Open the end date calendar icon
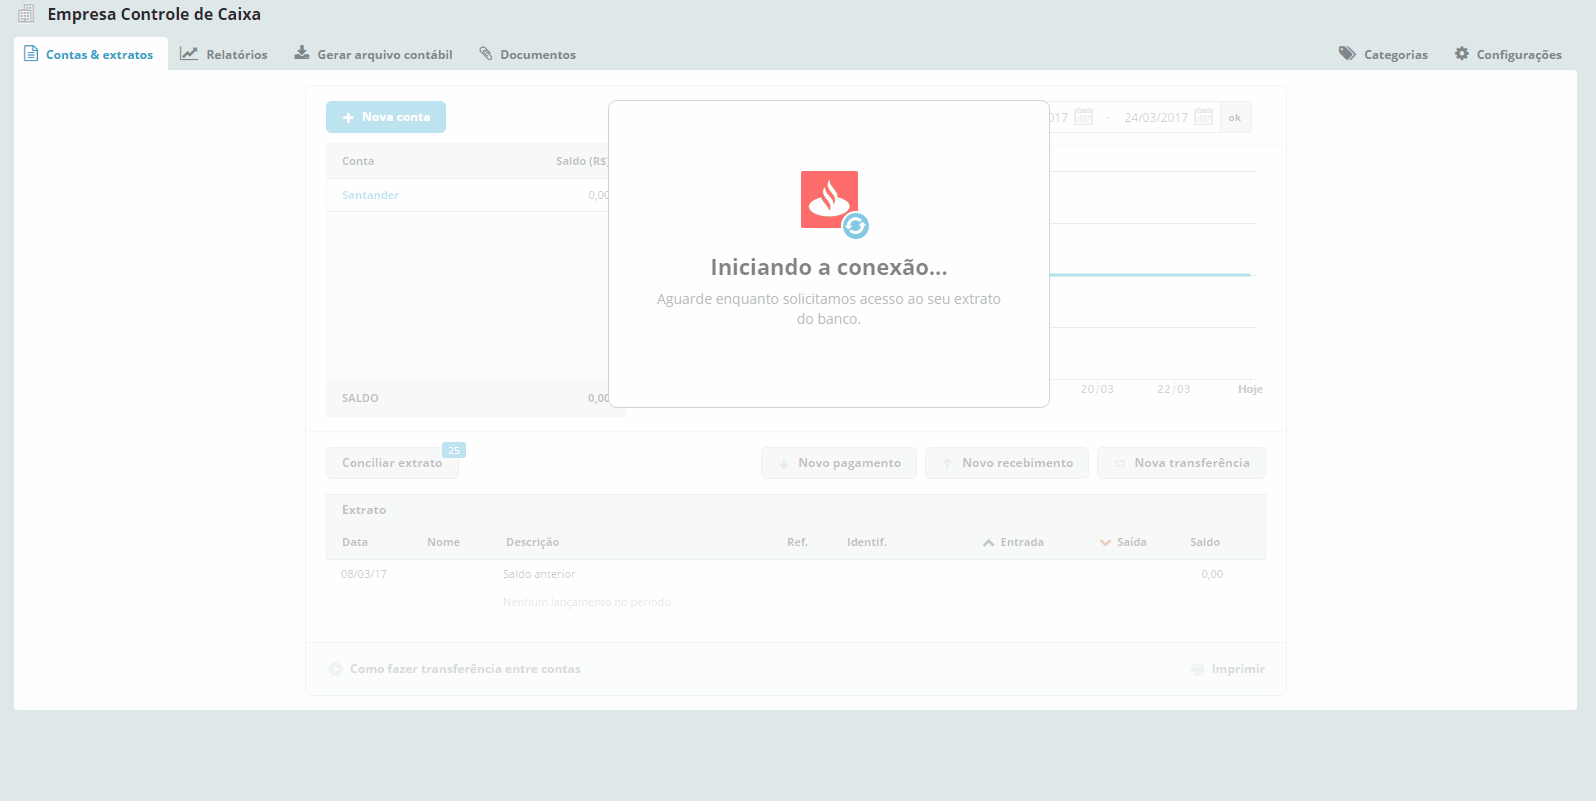The height and width of the screenshot is (801, 1596). tap(1204, 117)
